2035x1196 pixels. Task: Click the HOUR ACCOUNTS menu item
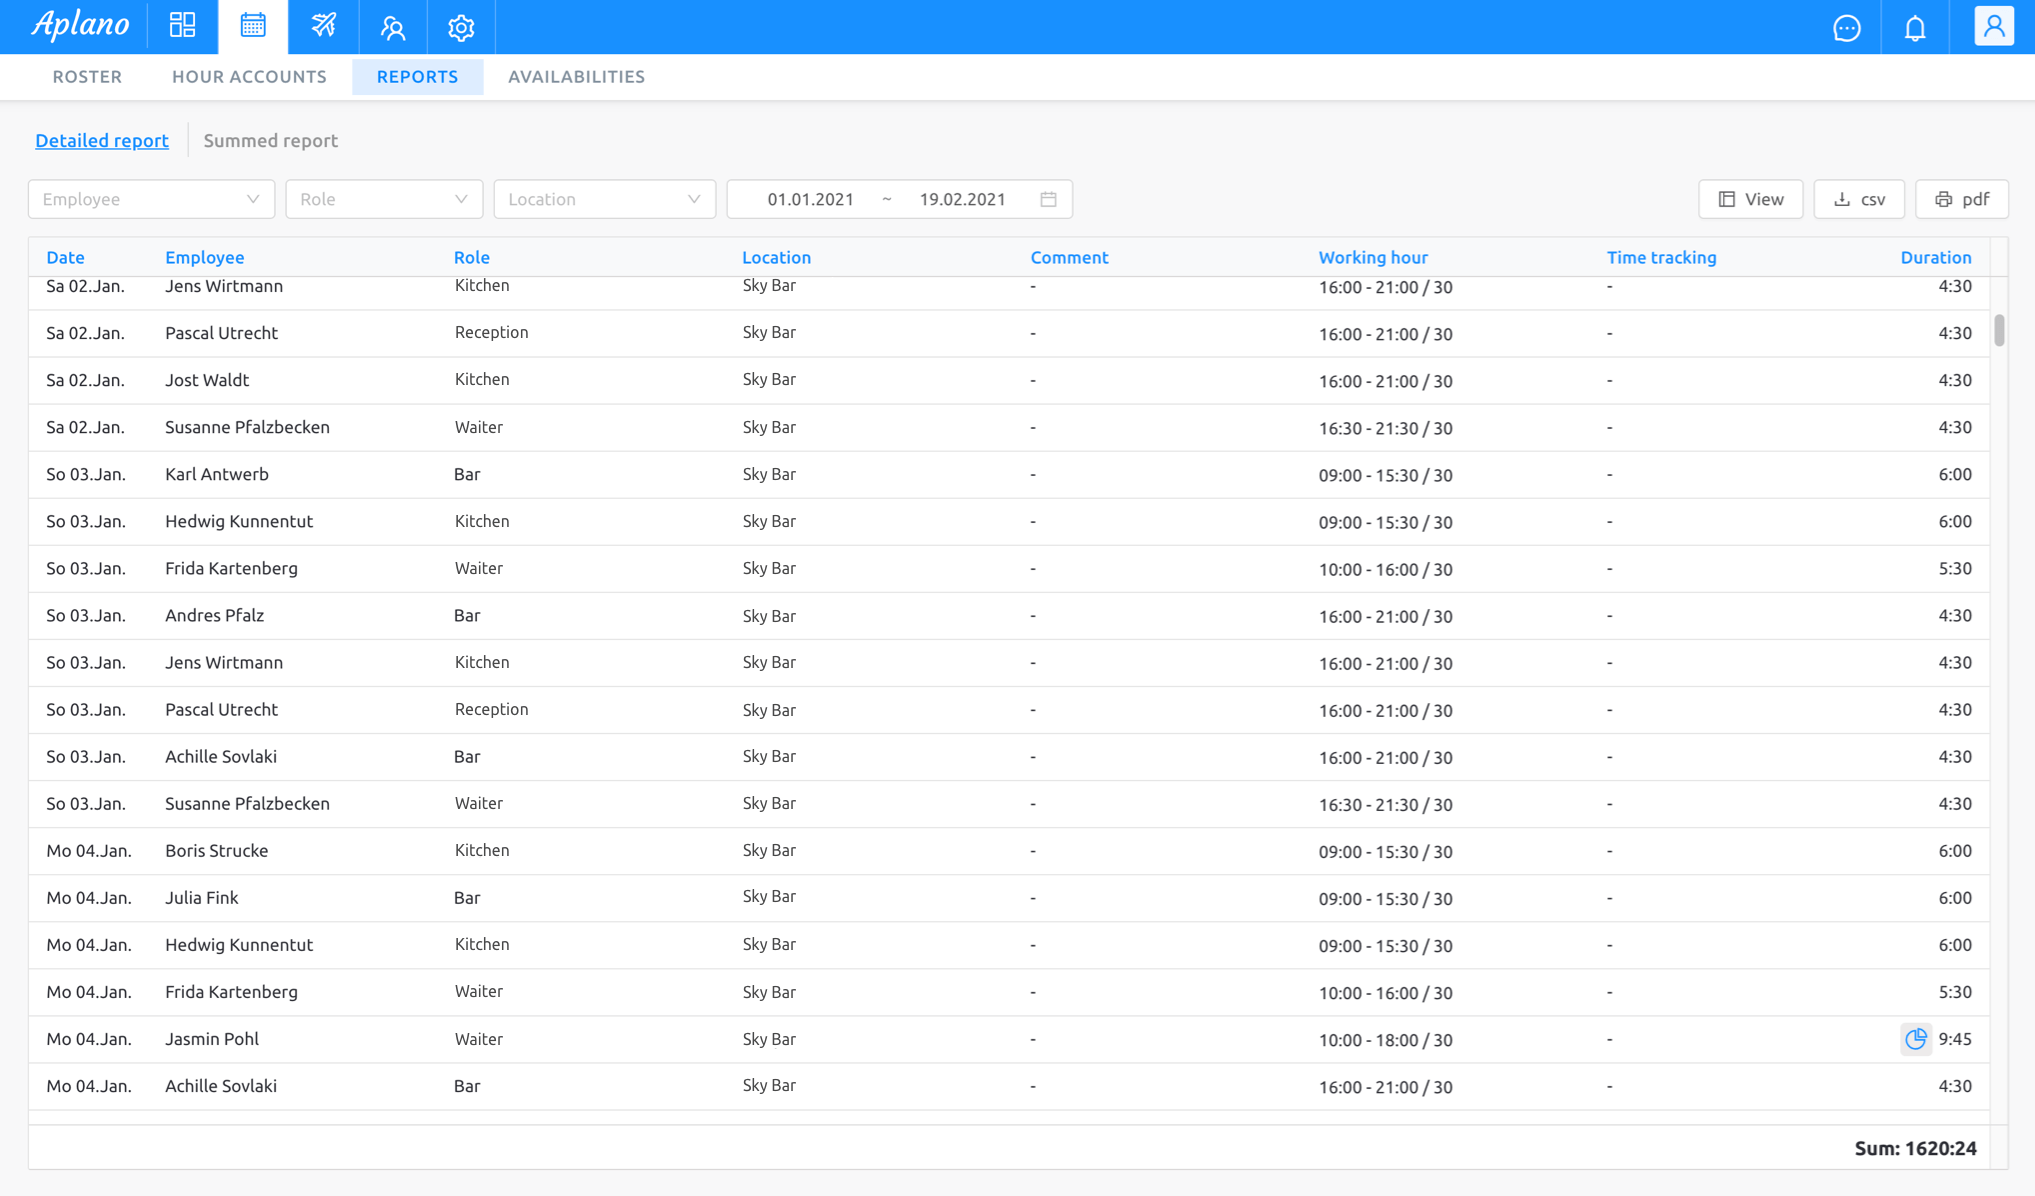point(248,77)
